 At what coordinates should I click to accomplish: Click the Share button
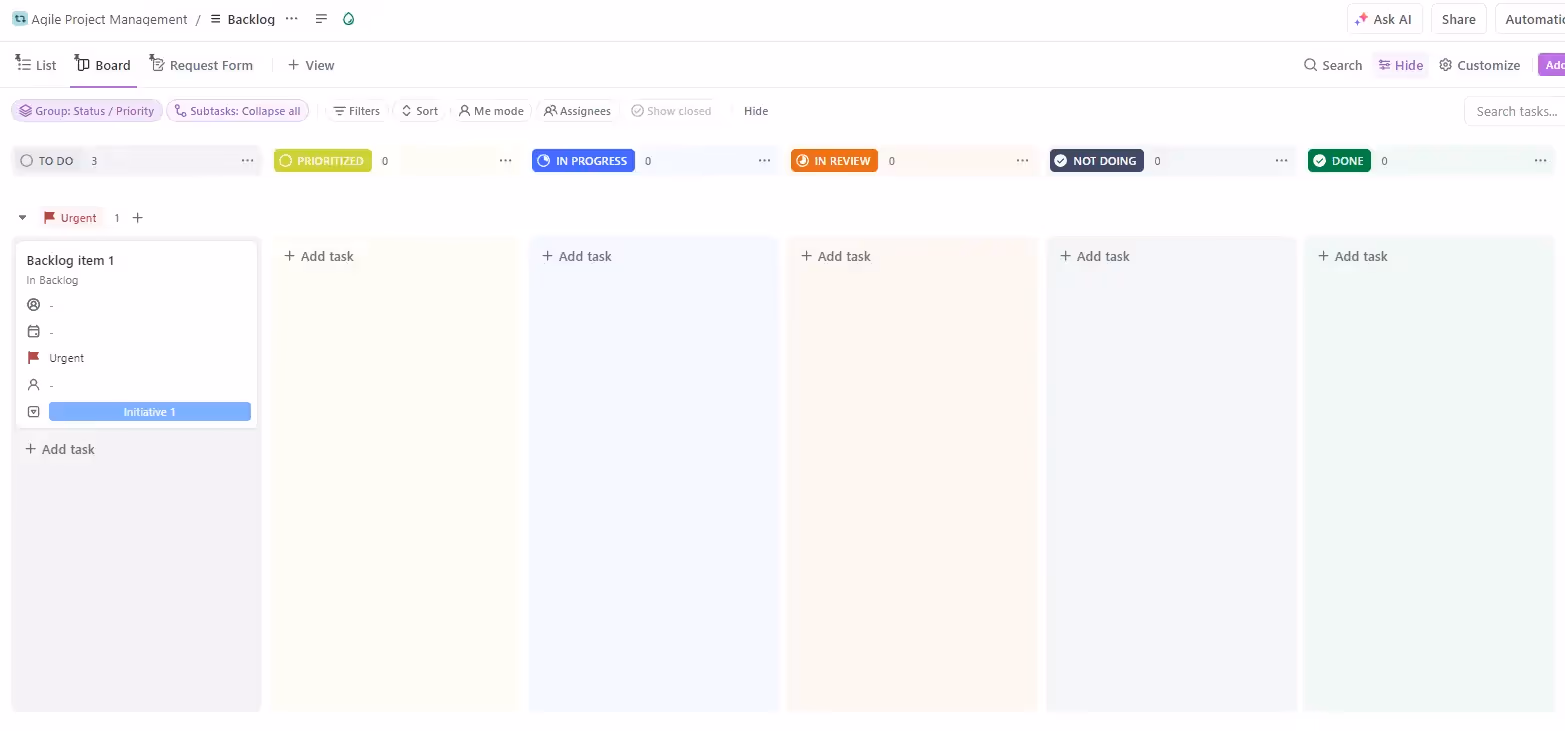coord(1458,19)
